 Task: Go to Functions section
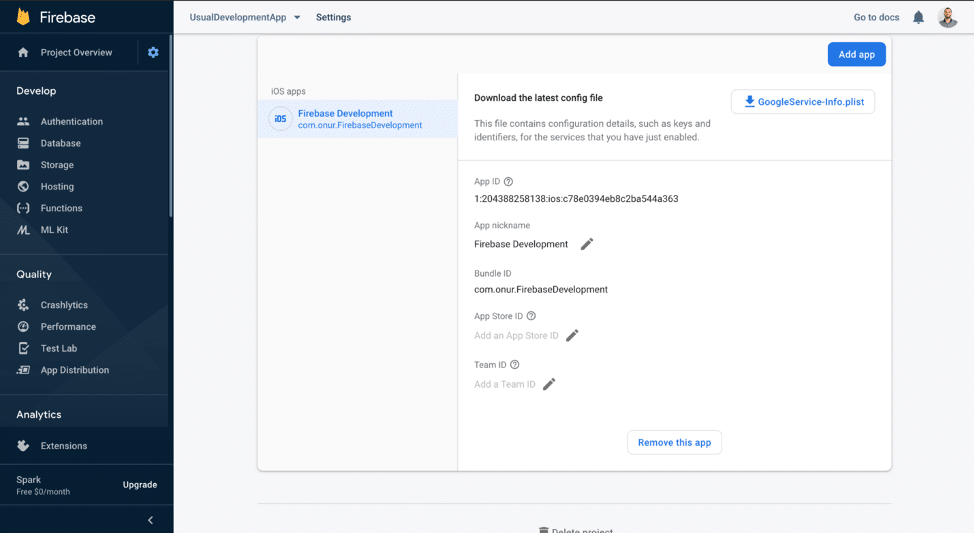(x=61, y=208)
